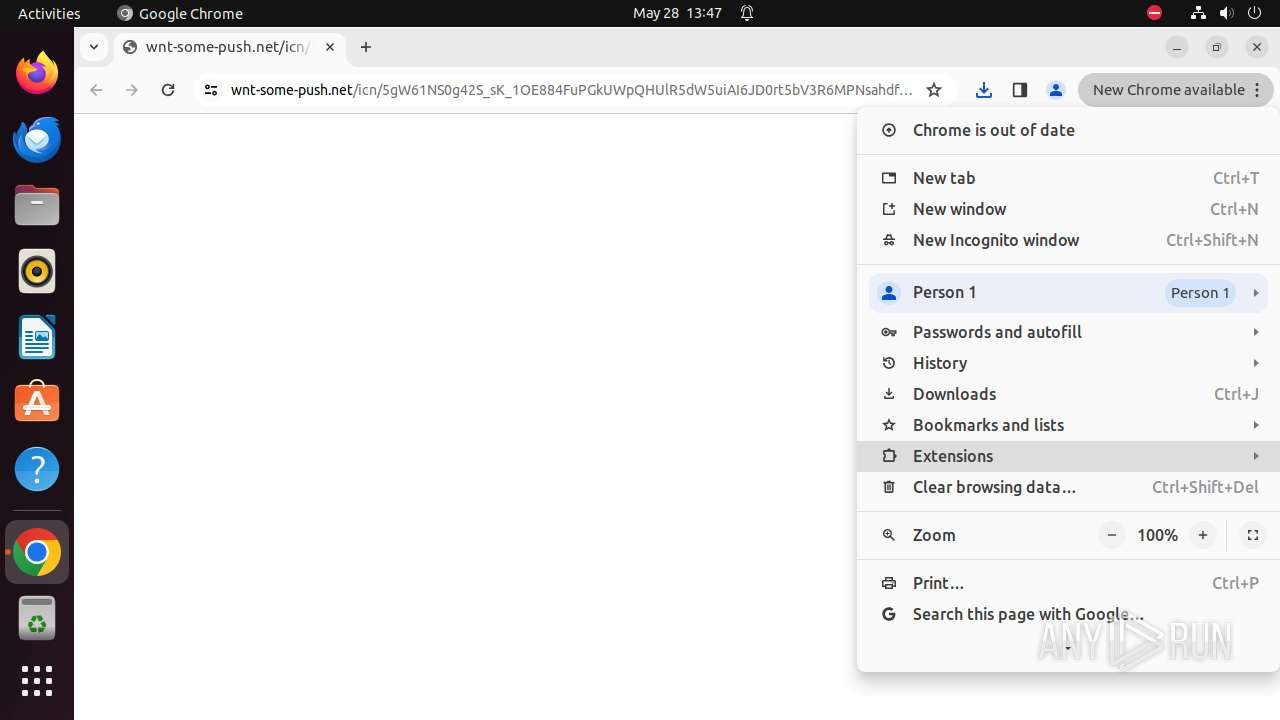Click the back navigation arrow
The image size is (1280, 720).
tap(96, 90)
